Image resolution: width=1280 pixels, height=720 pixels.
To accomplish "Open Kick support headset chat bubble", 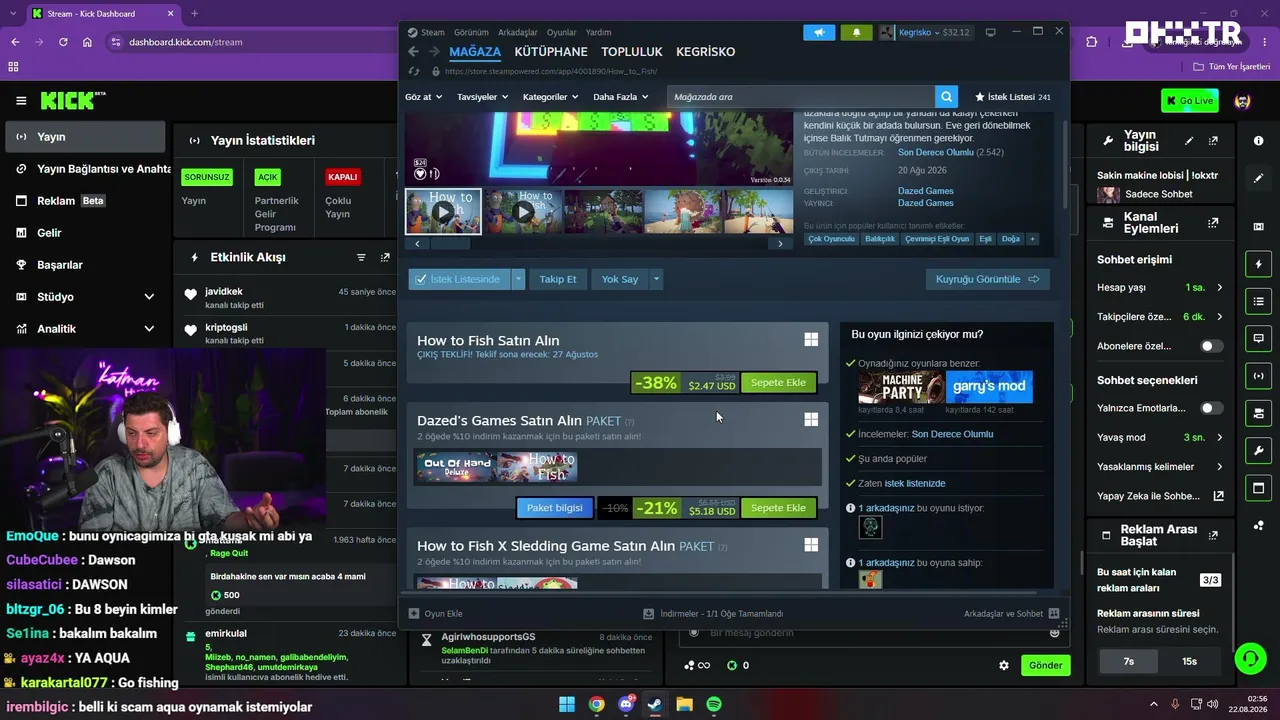I will coord(1250,659).
